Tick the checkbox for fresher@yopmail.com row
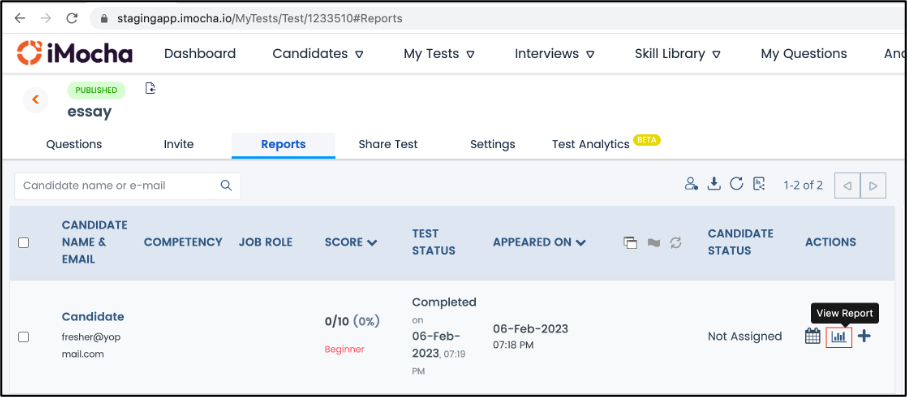Viewport: 908px width, 398px height. click(23, 337)
